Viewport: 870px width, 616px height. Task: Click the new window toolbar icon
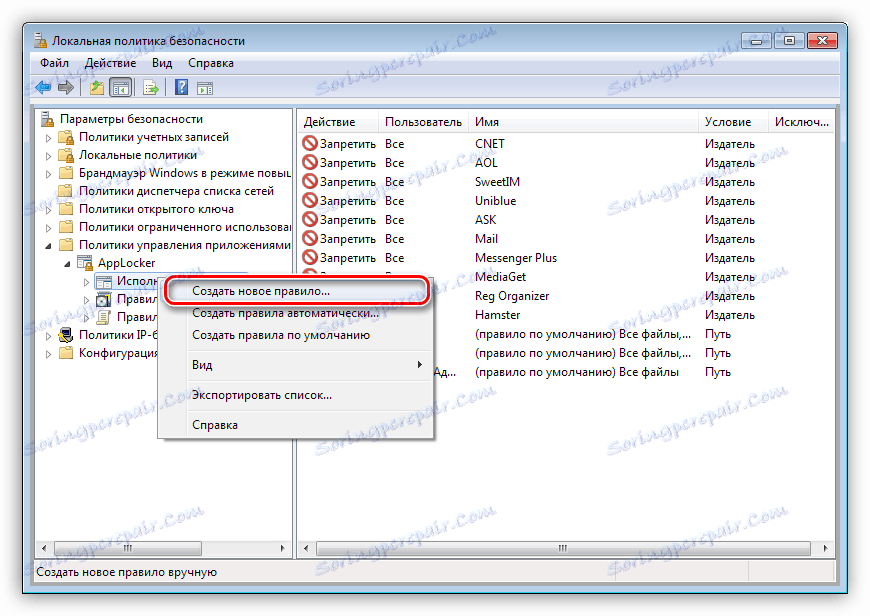pos(203,87)
